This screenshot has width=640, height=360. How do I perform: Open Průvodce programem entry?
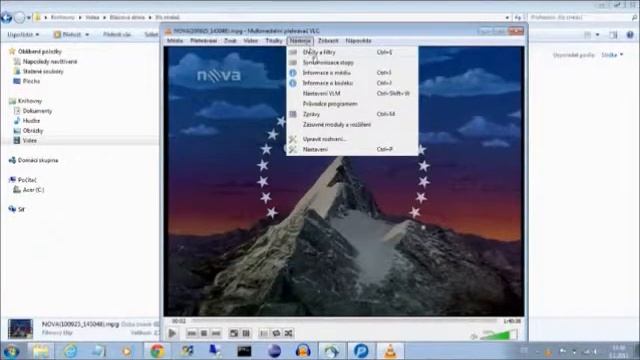(x=352, y=104)
